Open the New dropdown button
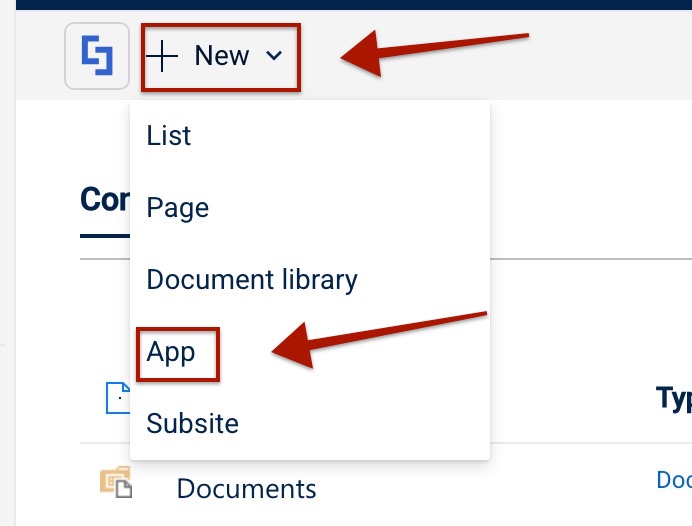The width and height of the screenshot is (692, 526). [x=221, y=57]
